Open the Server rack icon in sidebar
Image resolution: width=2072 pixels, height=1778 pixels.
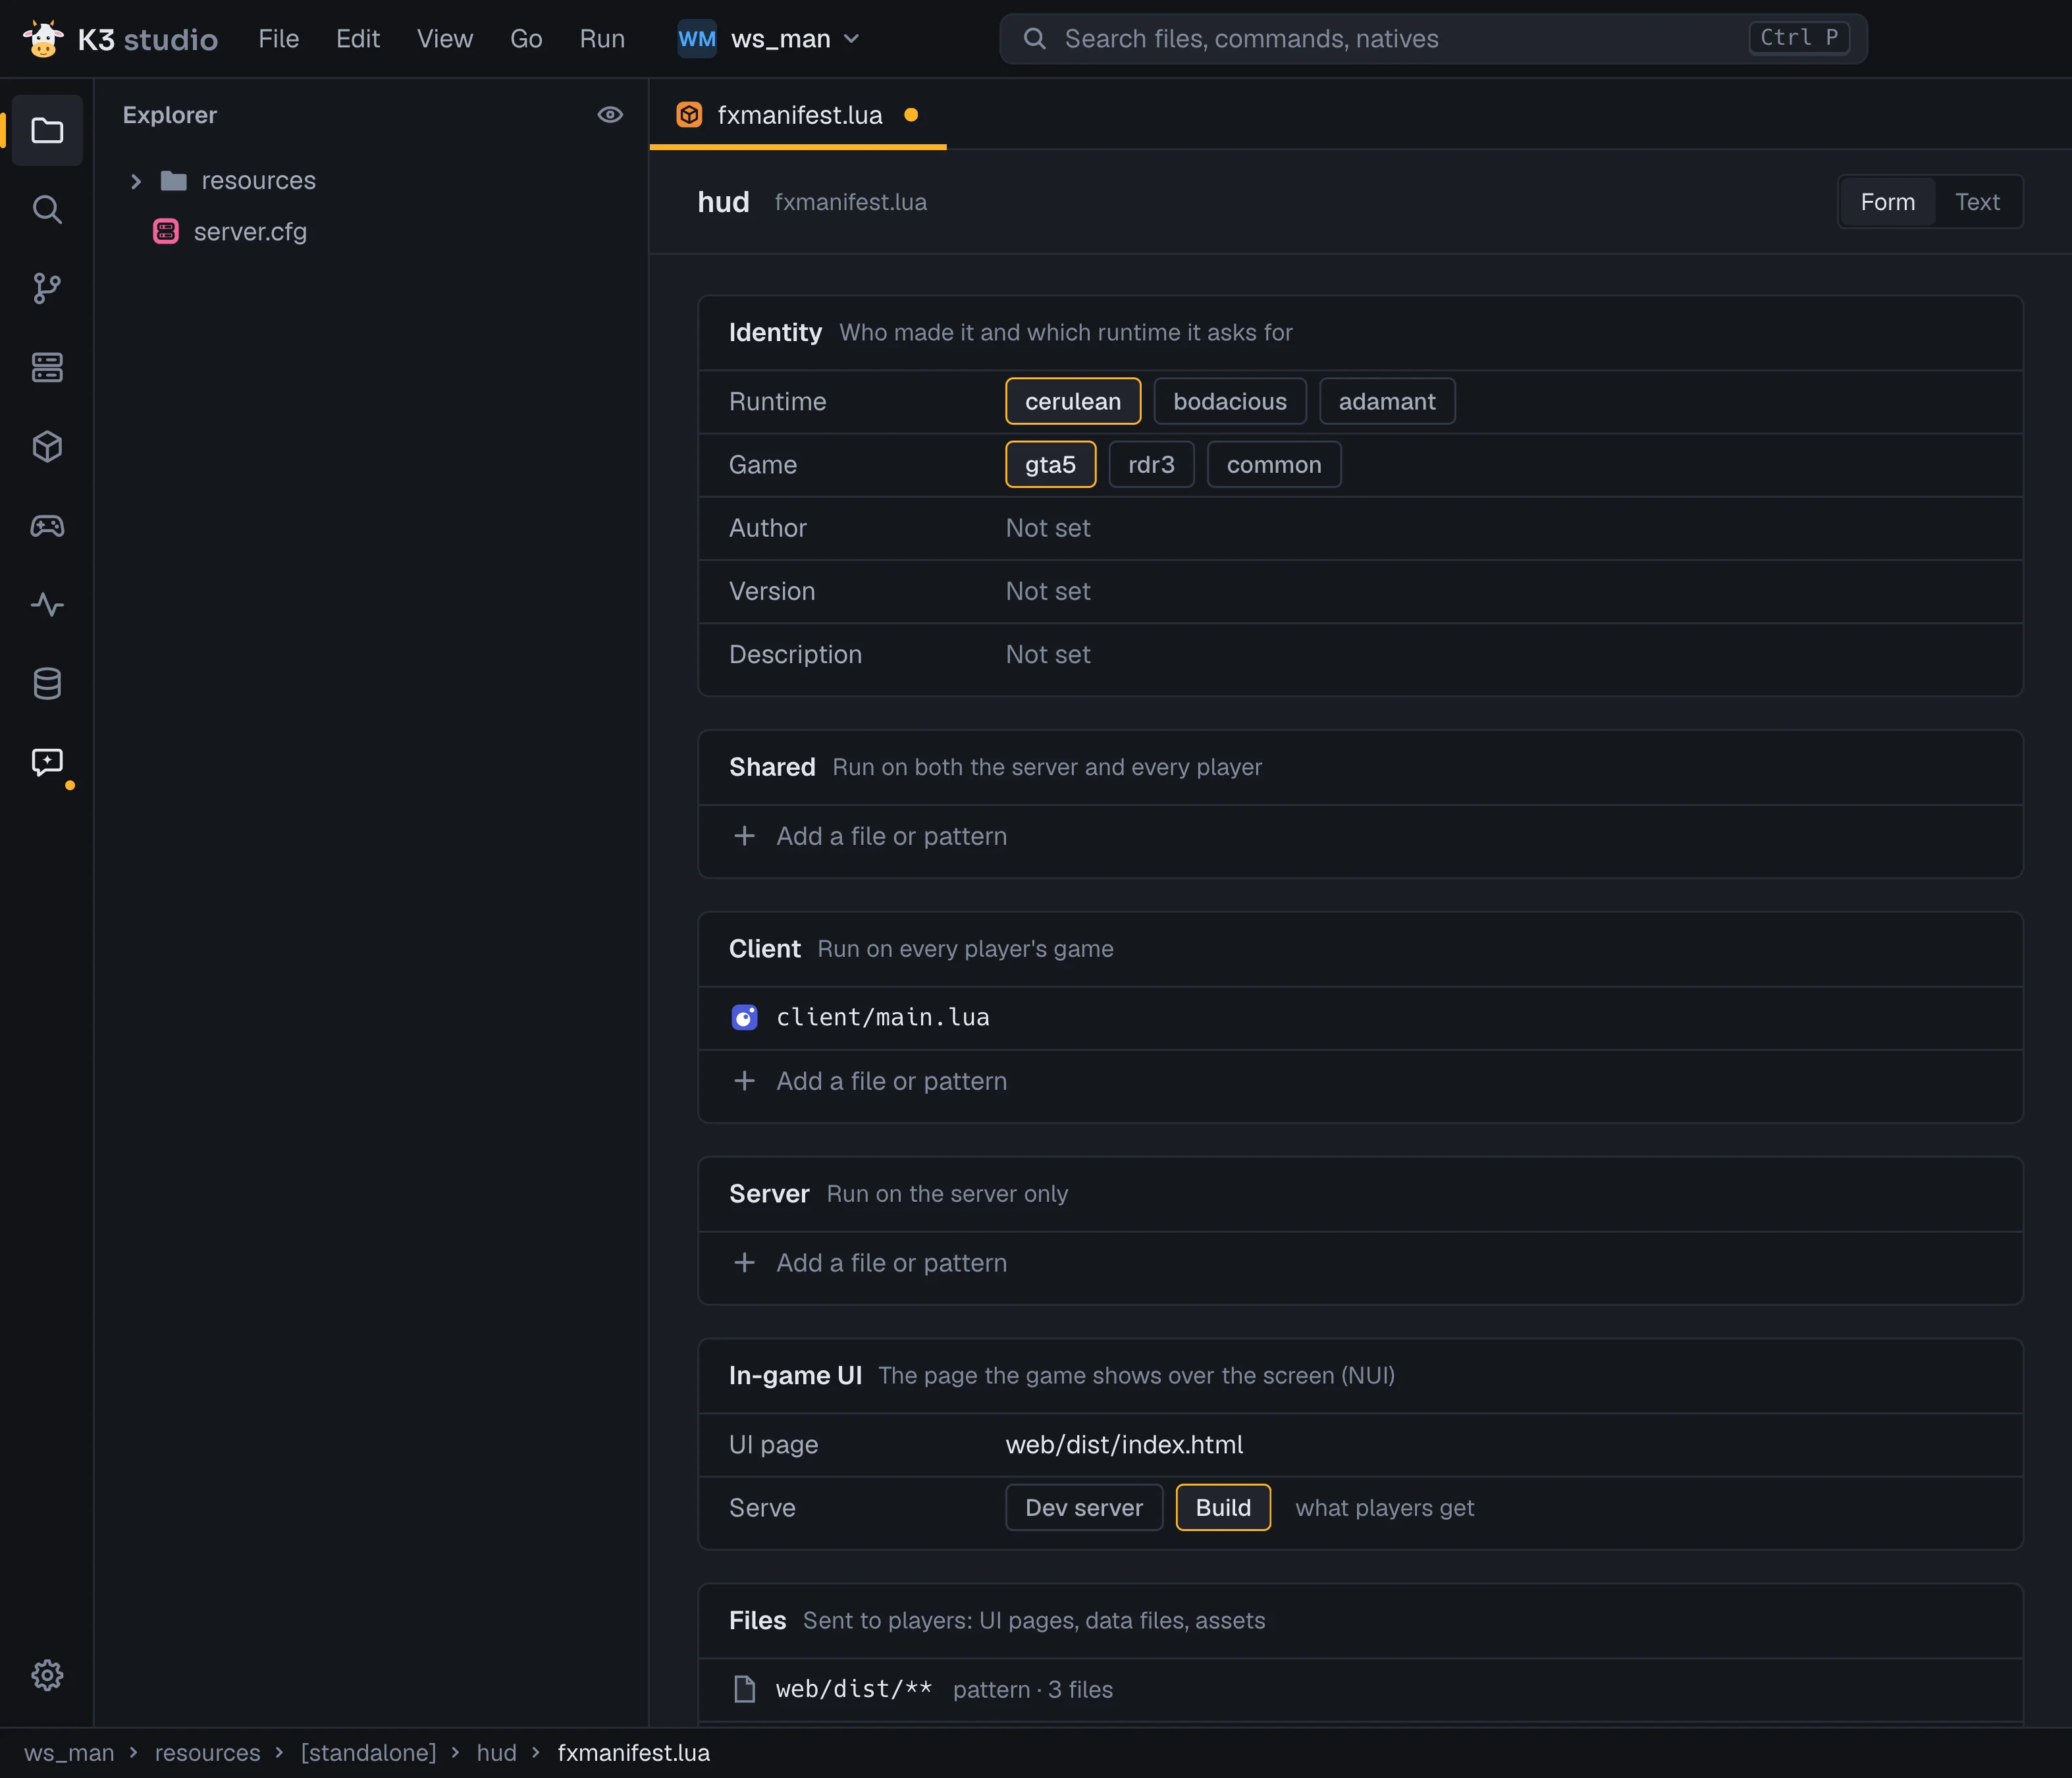coord(47,367)
